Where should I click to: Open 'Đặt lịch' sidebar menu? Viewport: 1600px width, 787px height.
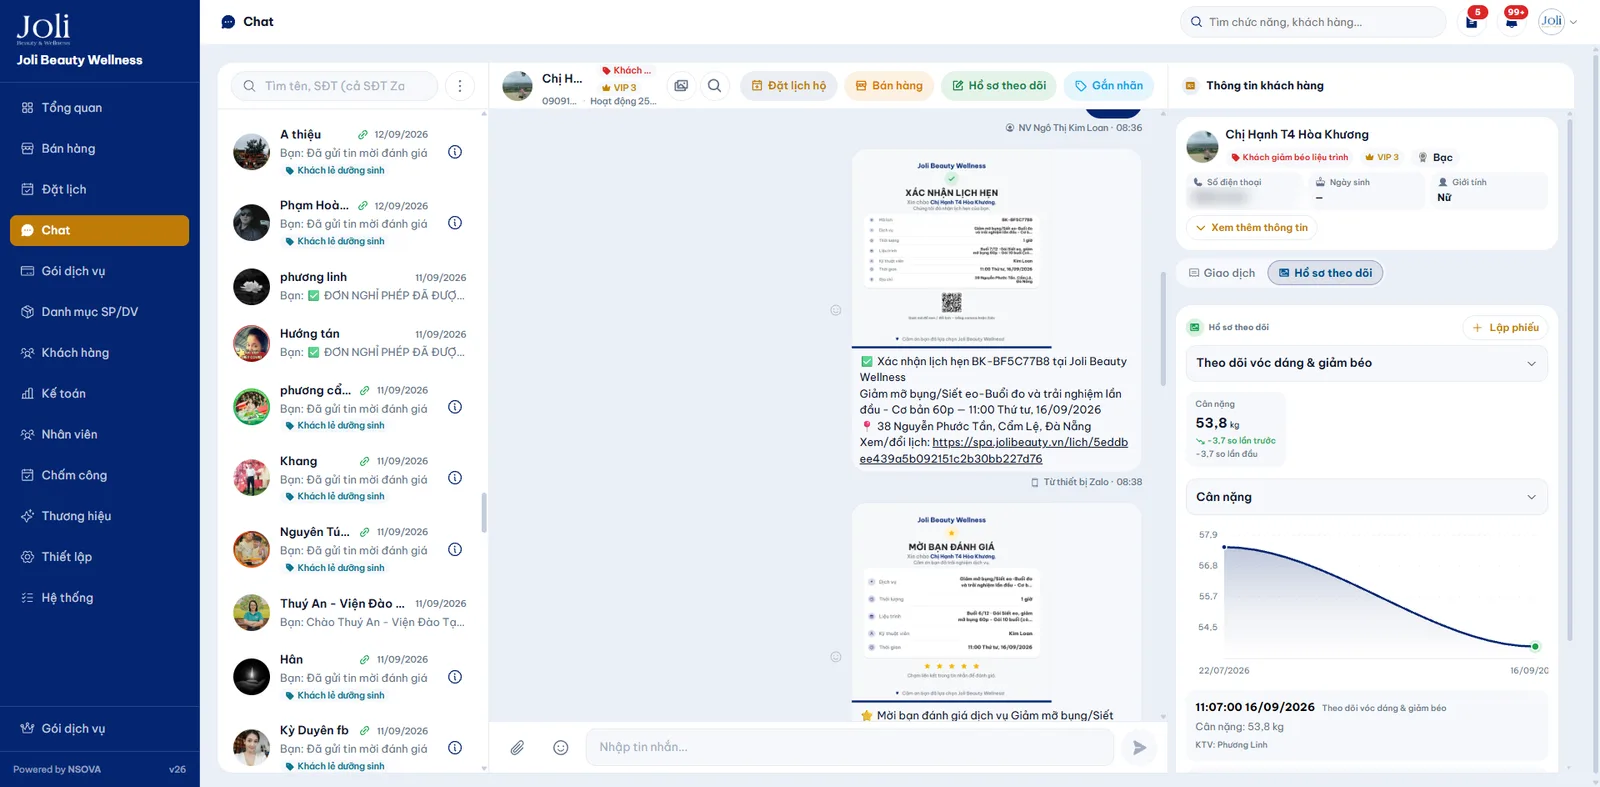click(x=99, y=190)
